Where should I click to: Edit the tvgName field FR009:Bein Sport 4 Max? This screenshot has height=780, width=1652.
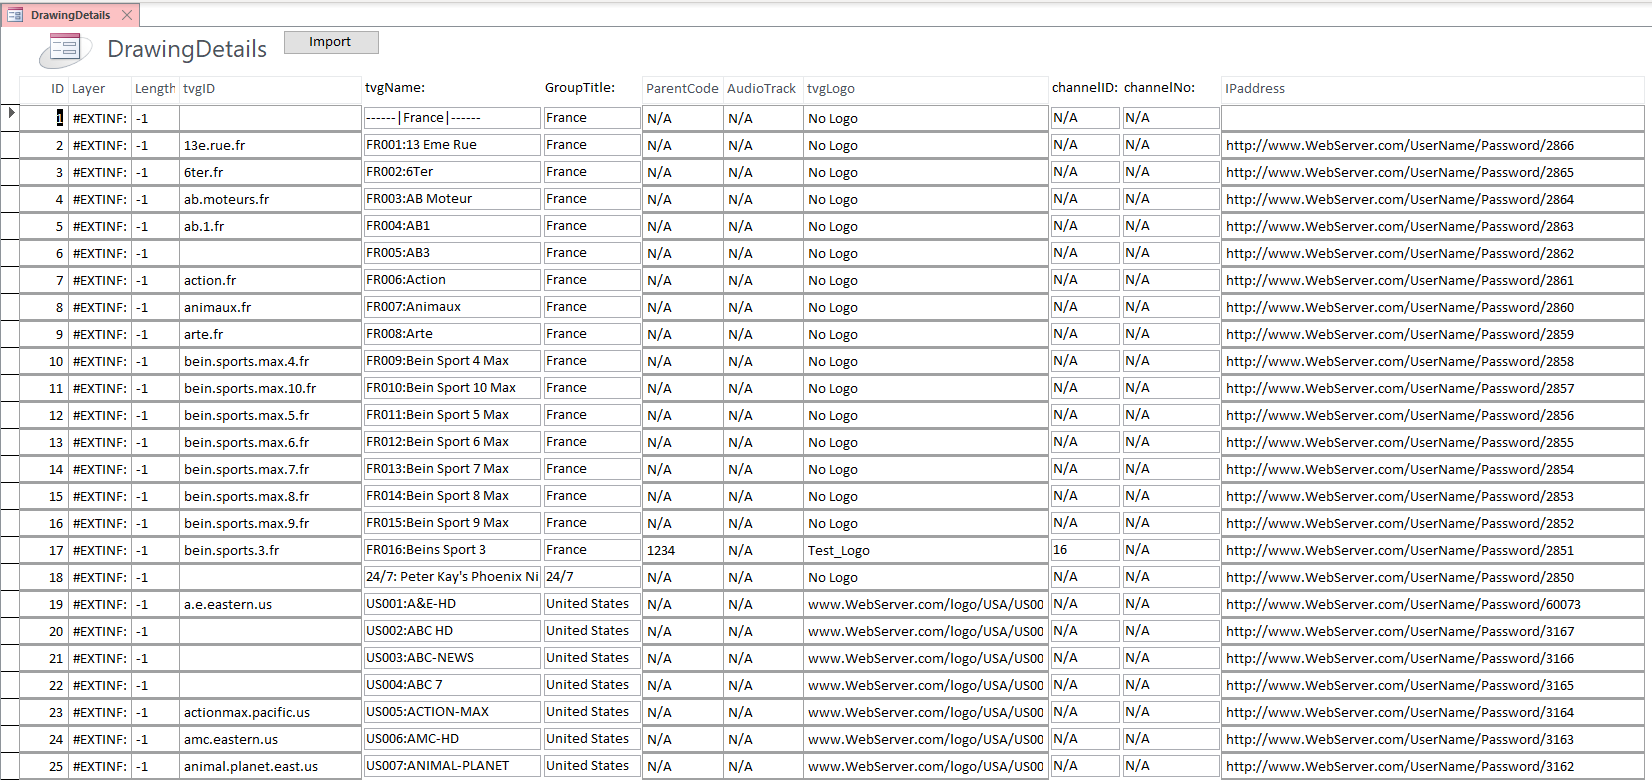tap(452, 361)
